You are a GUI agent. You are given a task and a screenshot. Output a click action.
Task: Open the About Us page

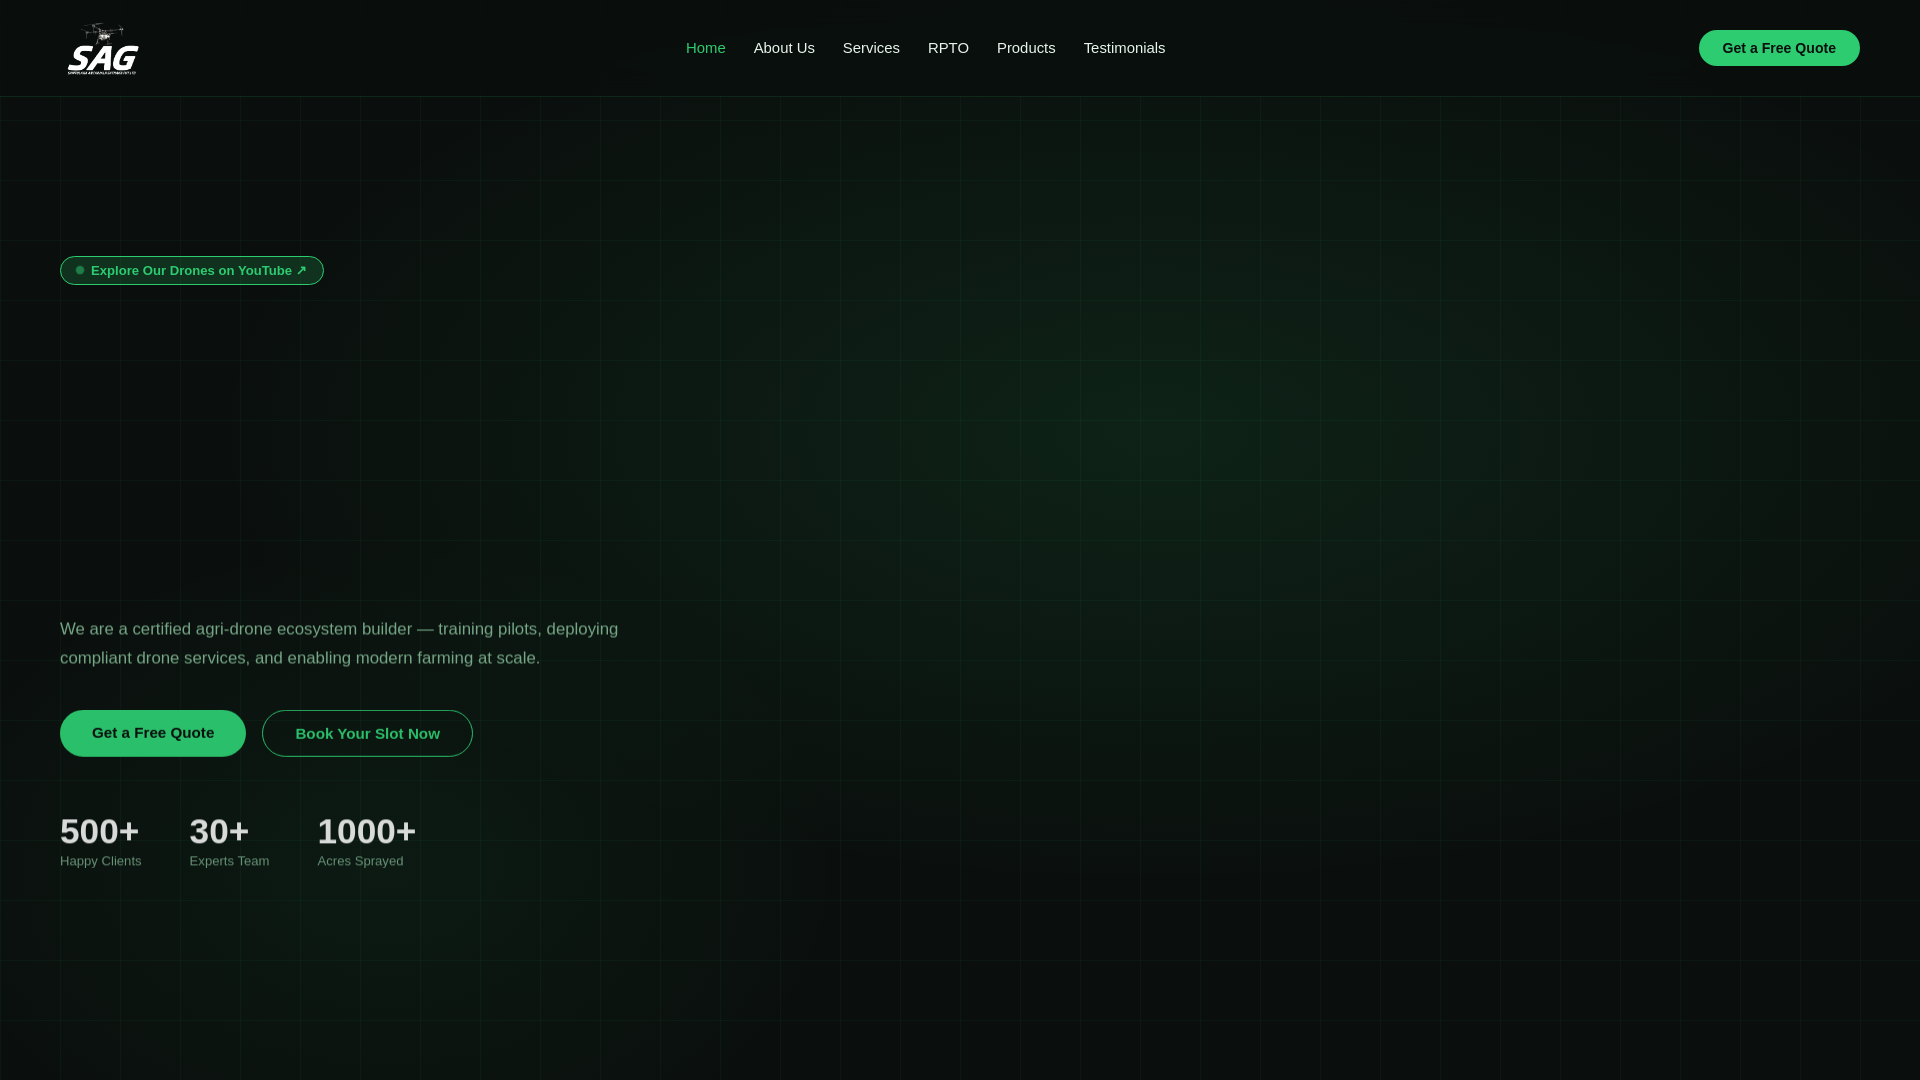(784, 48)
